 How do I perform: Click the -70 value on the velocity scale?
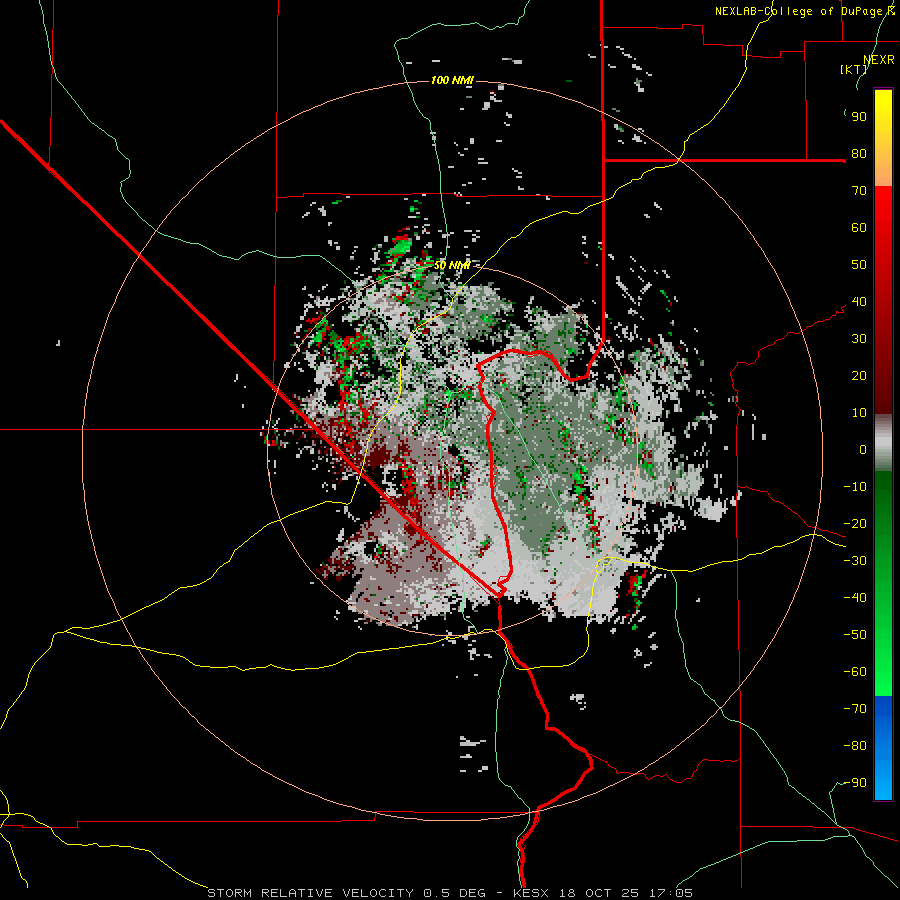click(x=855, y=709)
